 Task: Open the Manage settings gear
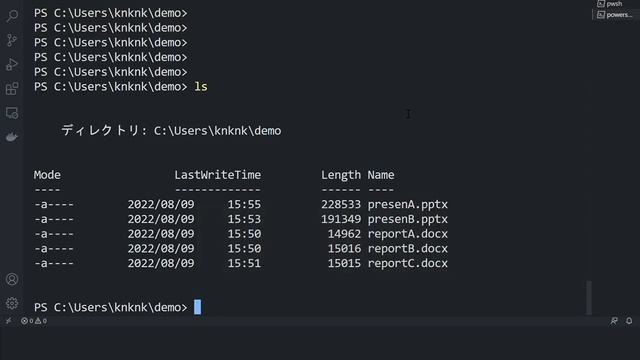click(x=12, y=303)
